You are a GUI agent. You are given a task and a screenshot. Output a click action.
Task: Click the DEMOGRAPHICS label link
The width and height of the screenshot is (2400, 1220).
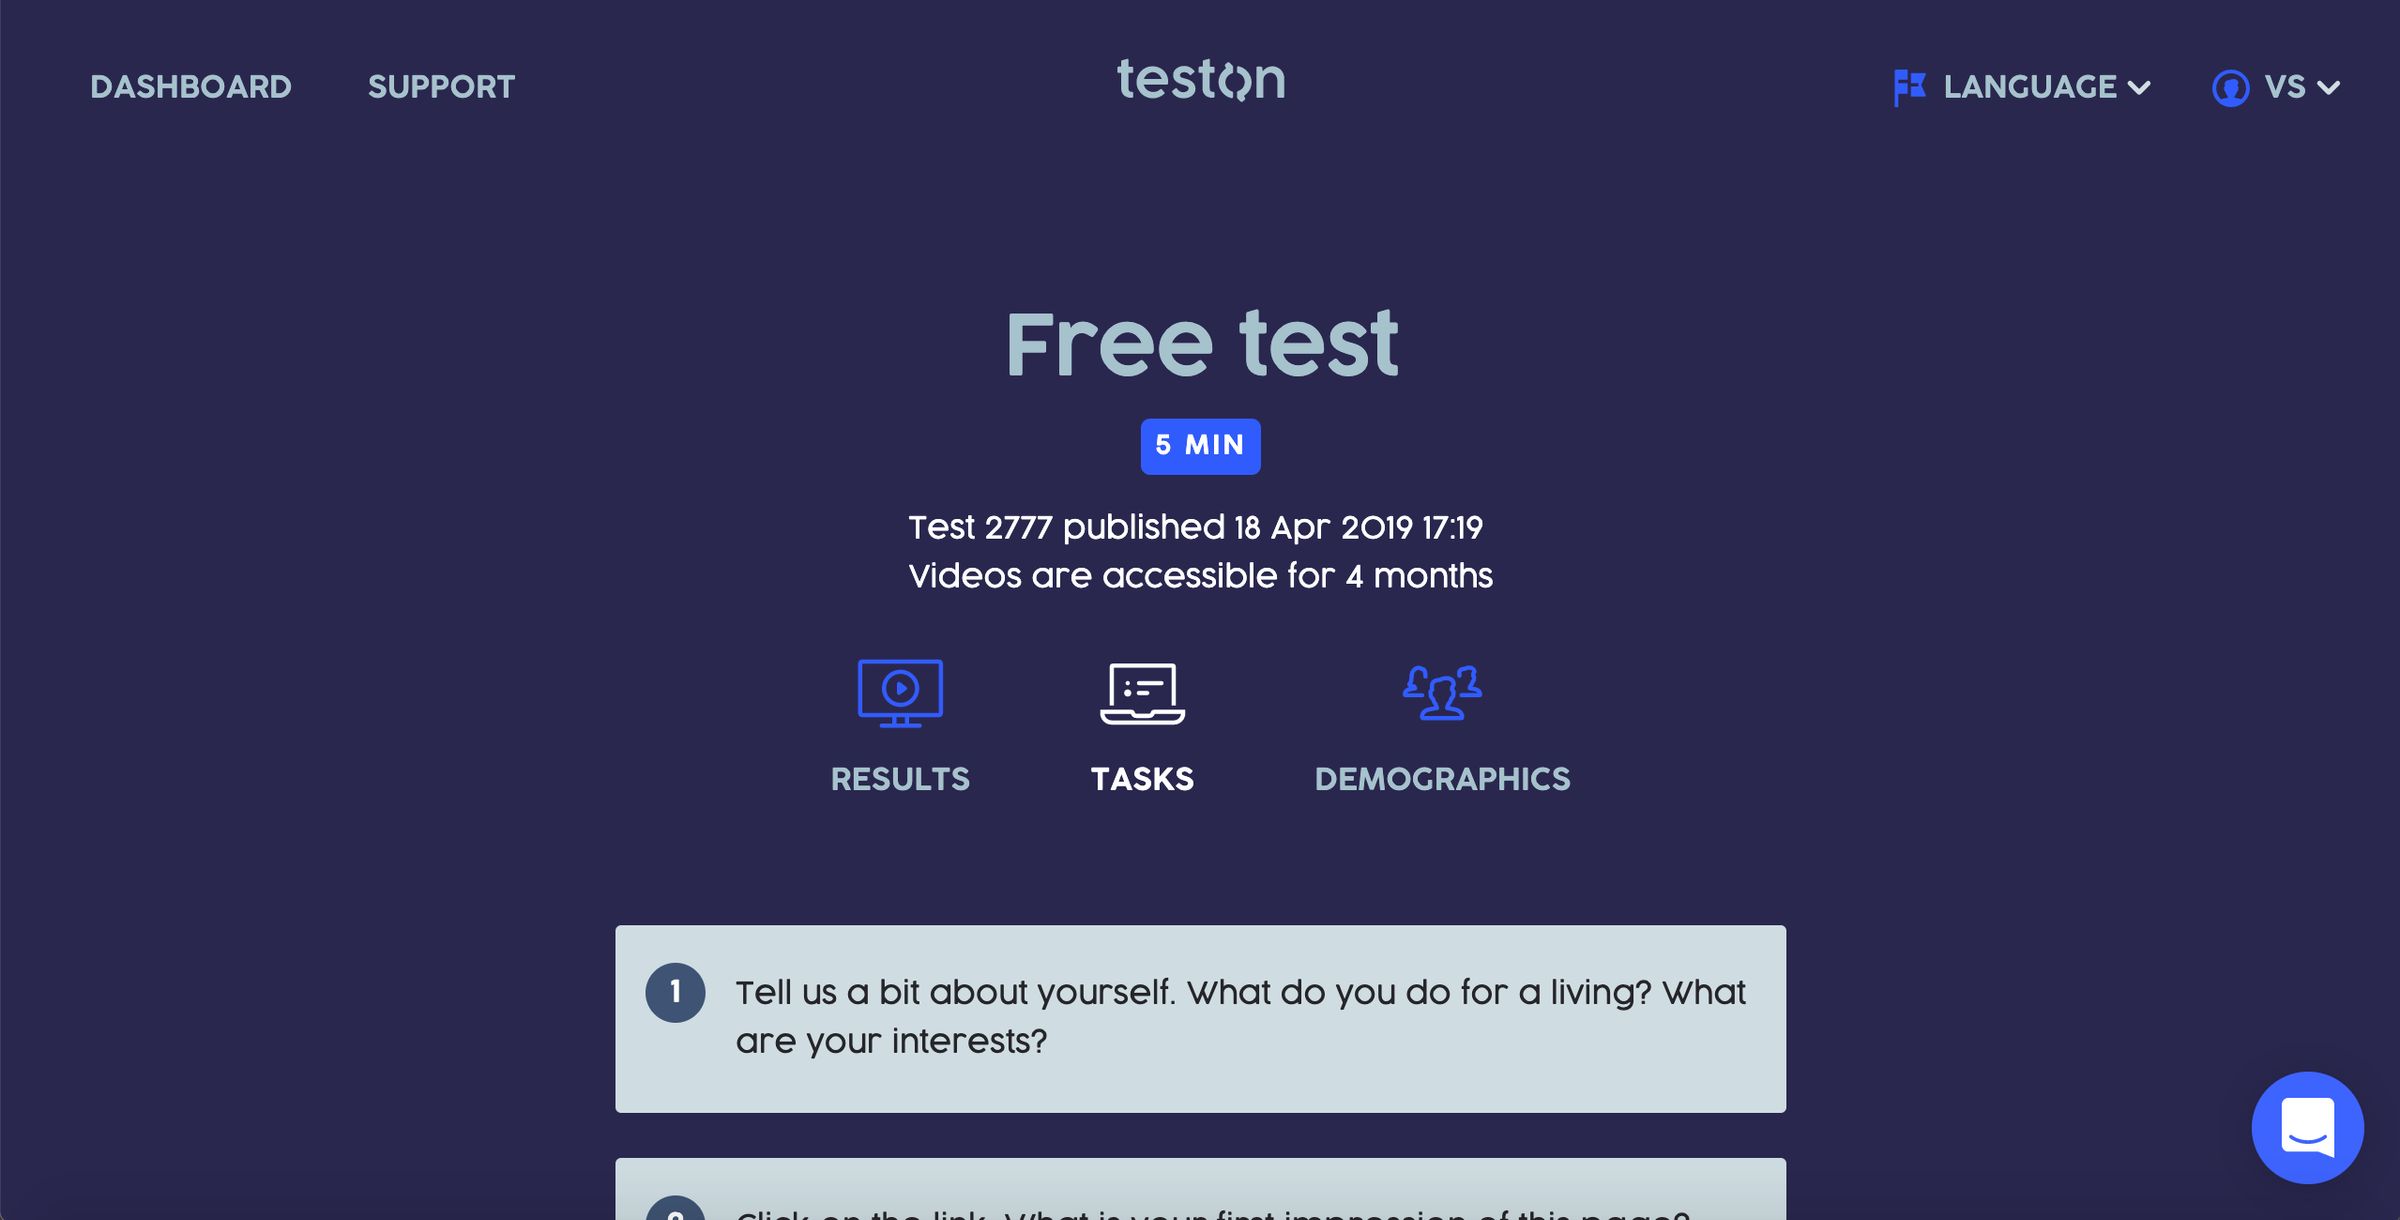coord(1442,779)
